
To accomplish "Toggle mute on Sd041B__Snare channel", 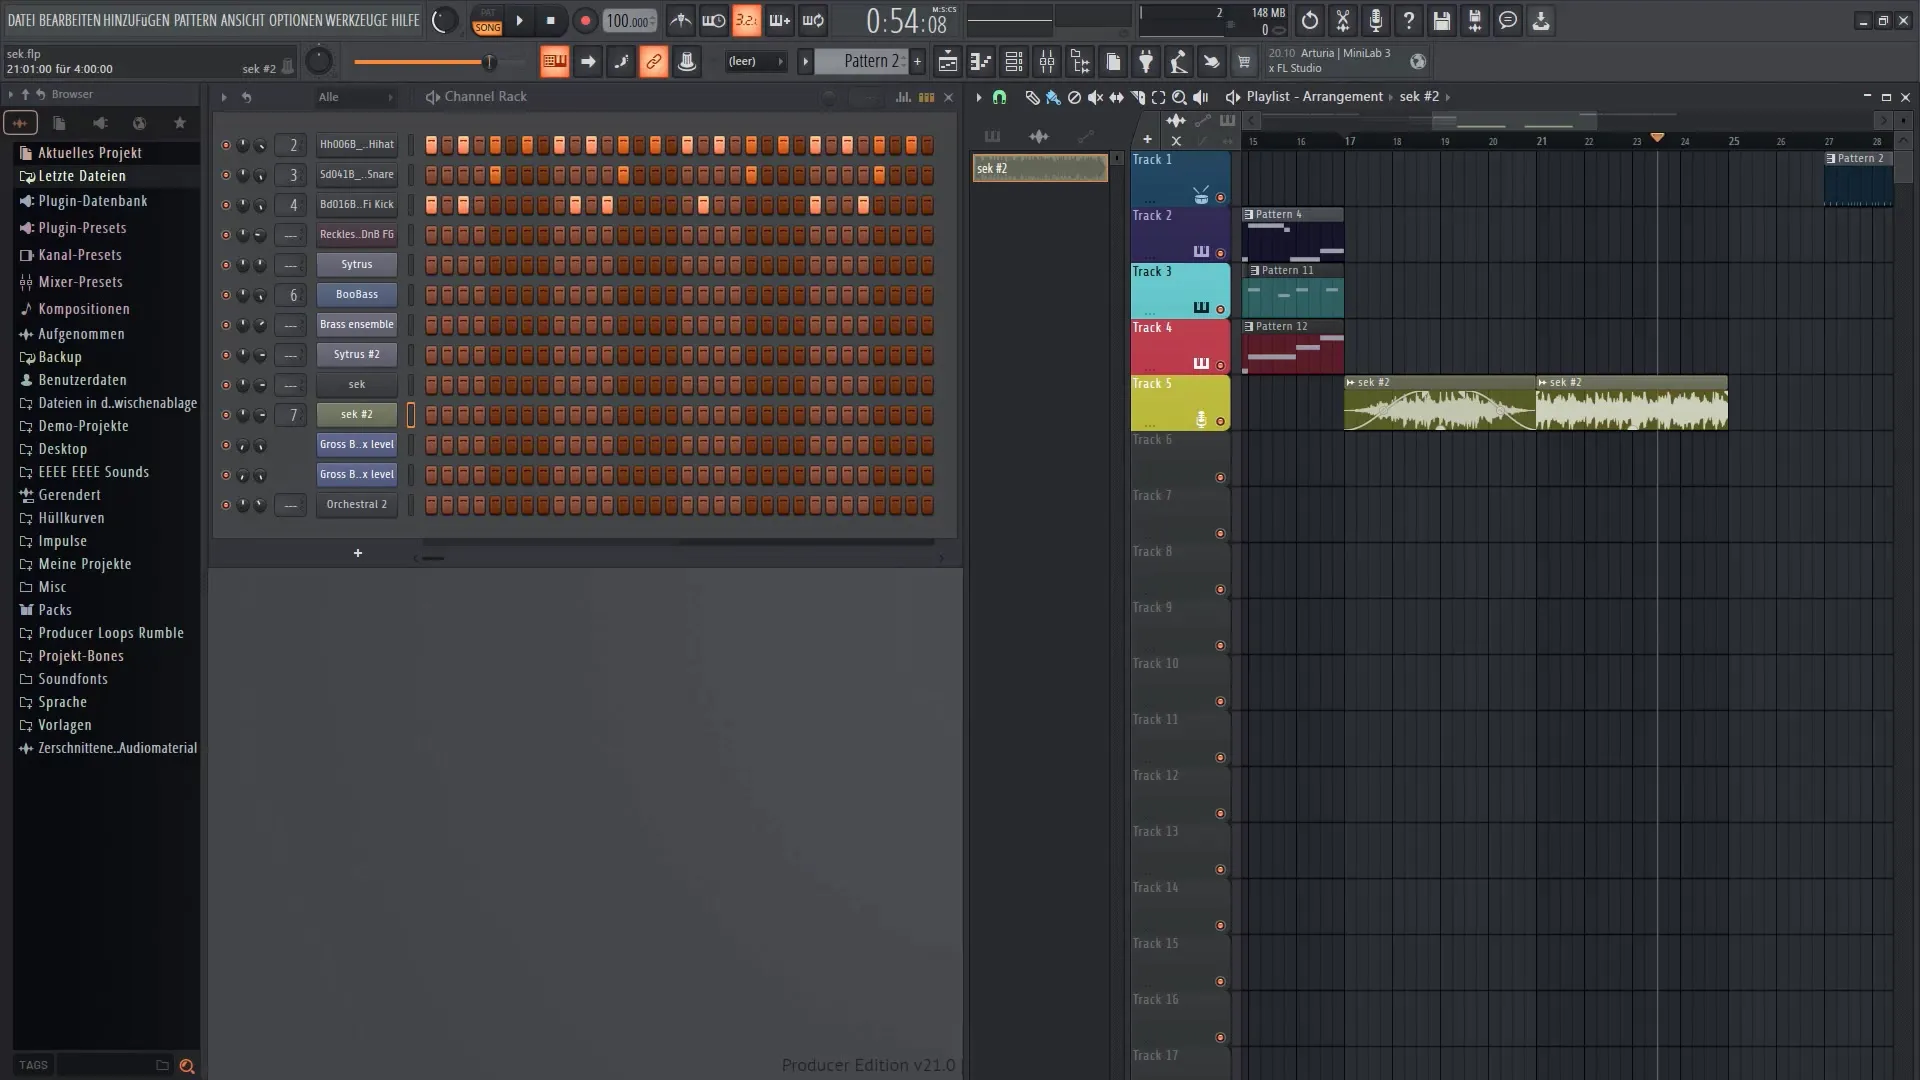I will pyautogui.click(x=222, y=174).
